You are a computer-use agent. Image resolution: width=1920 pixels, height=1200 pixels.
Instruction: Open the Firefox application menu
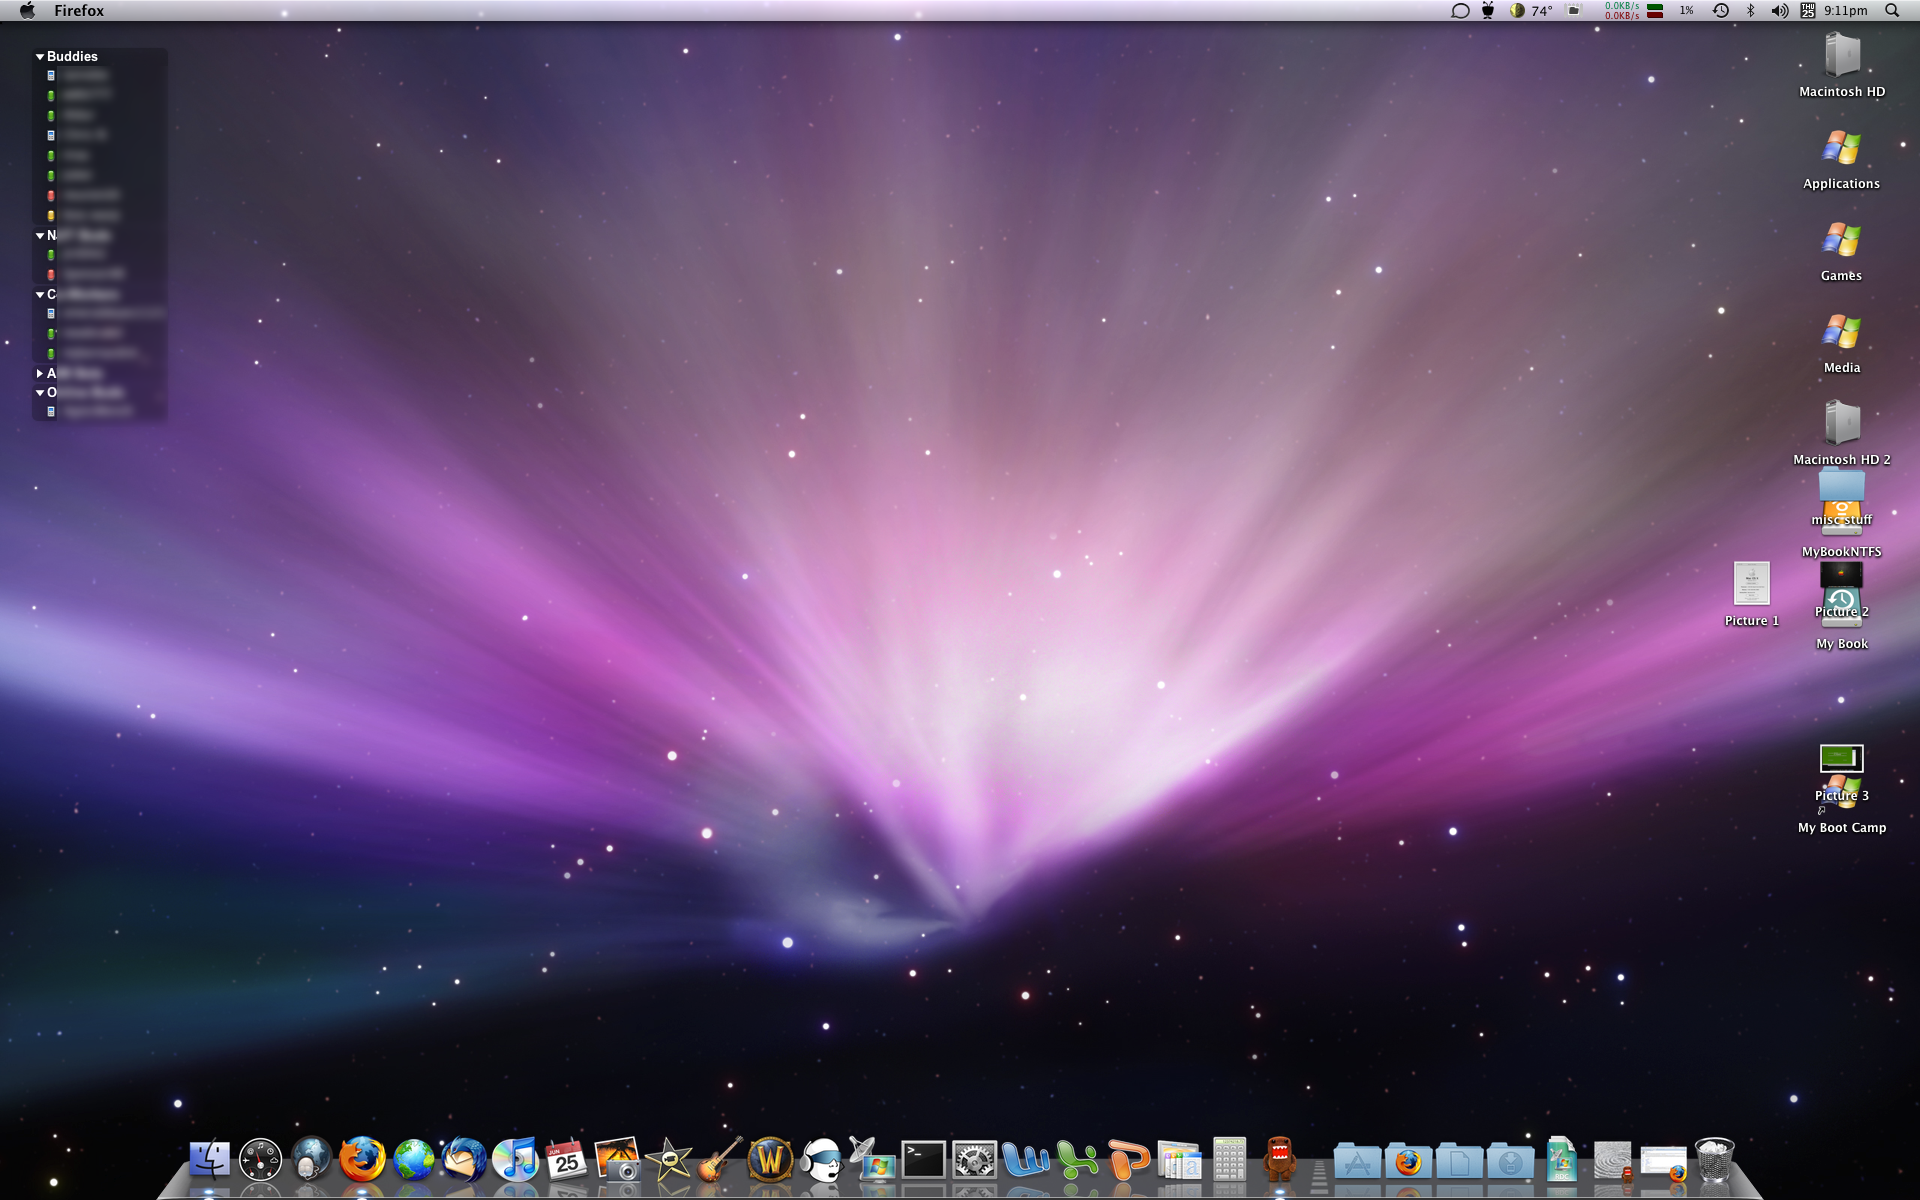coord(79,11)
